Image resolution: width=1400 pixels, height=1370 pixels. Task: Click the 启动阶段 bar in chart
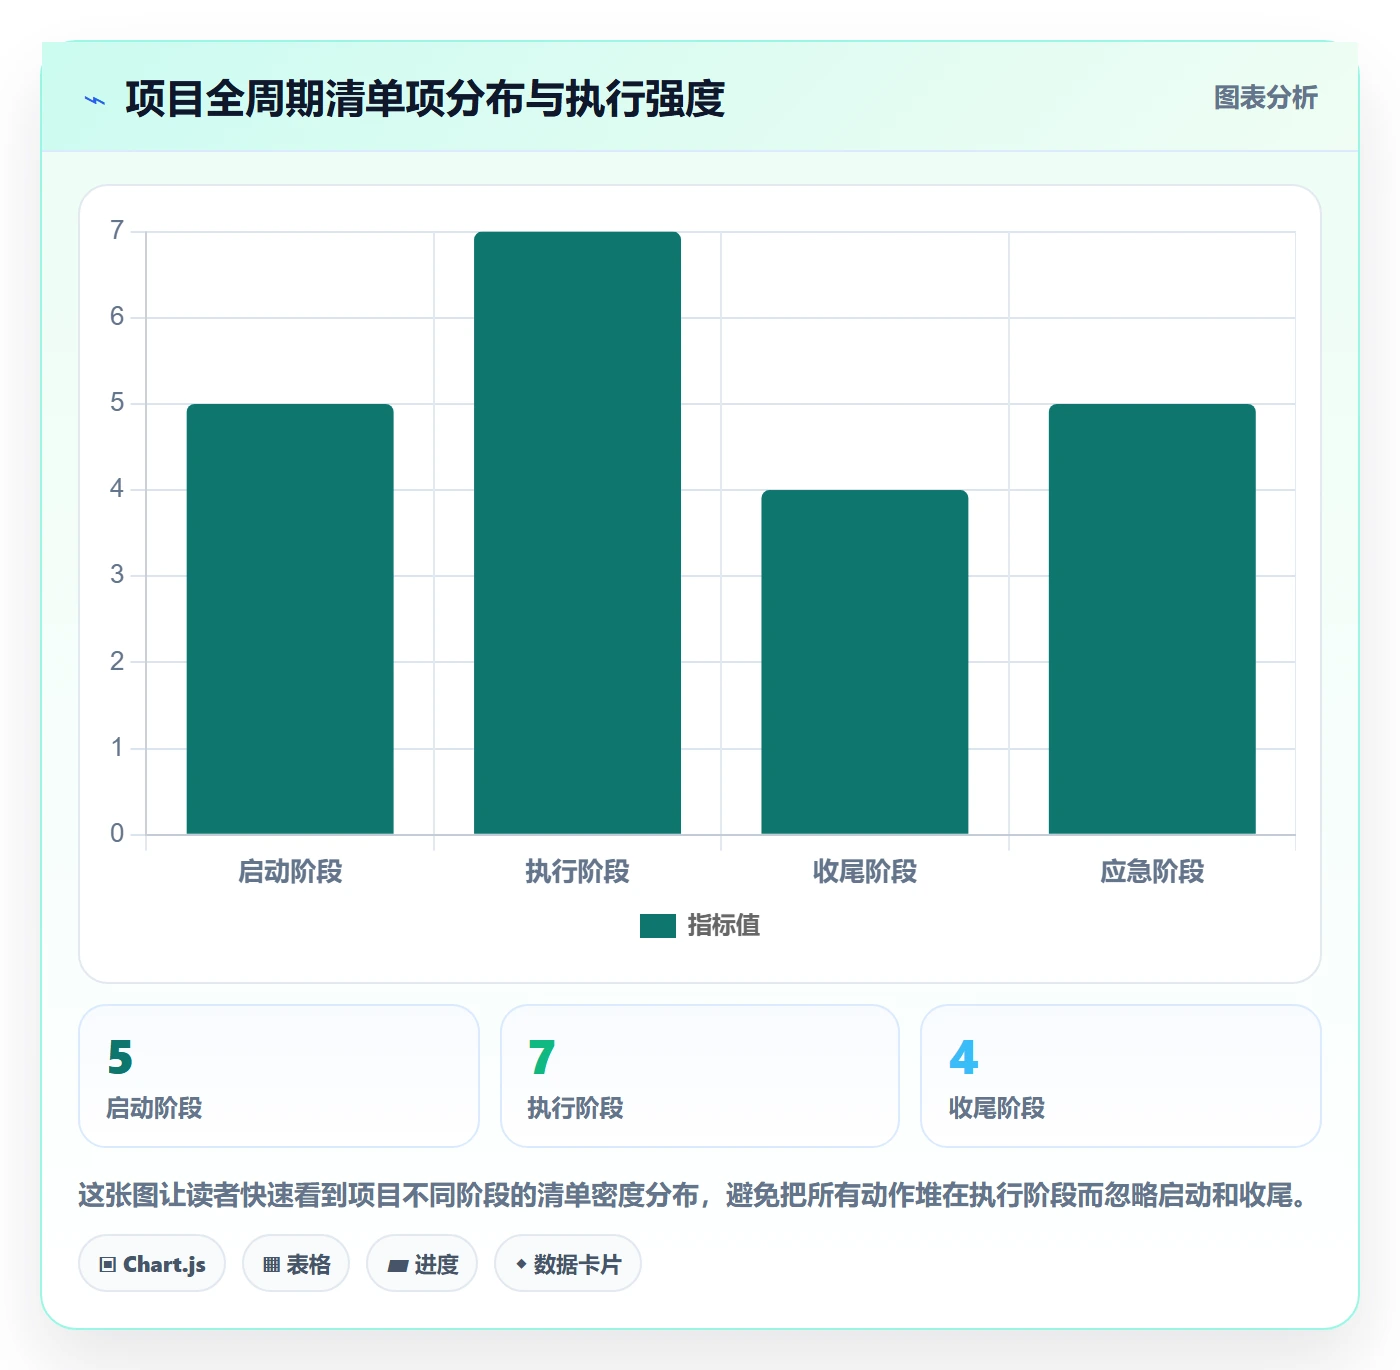[290, 619]
